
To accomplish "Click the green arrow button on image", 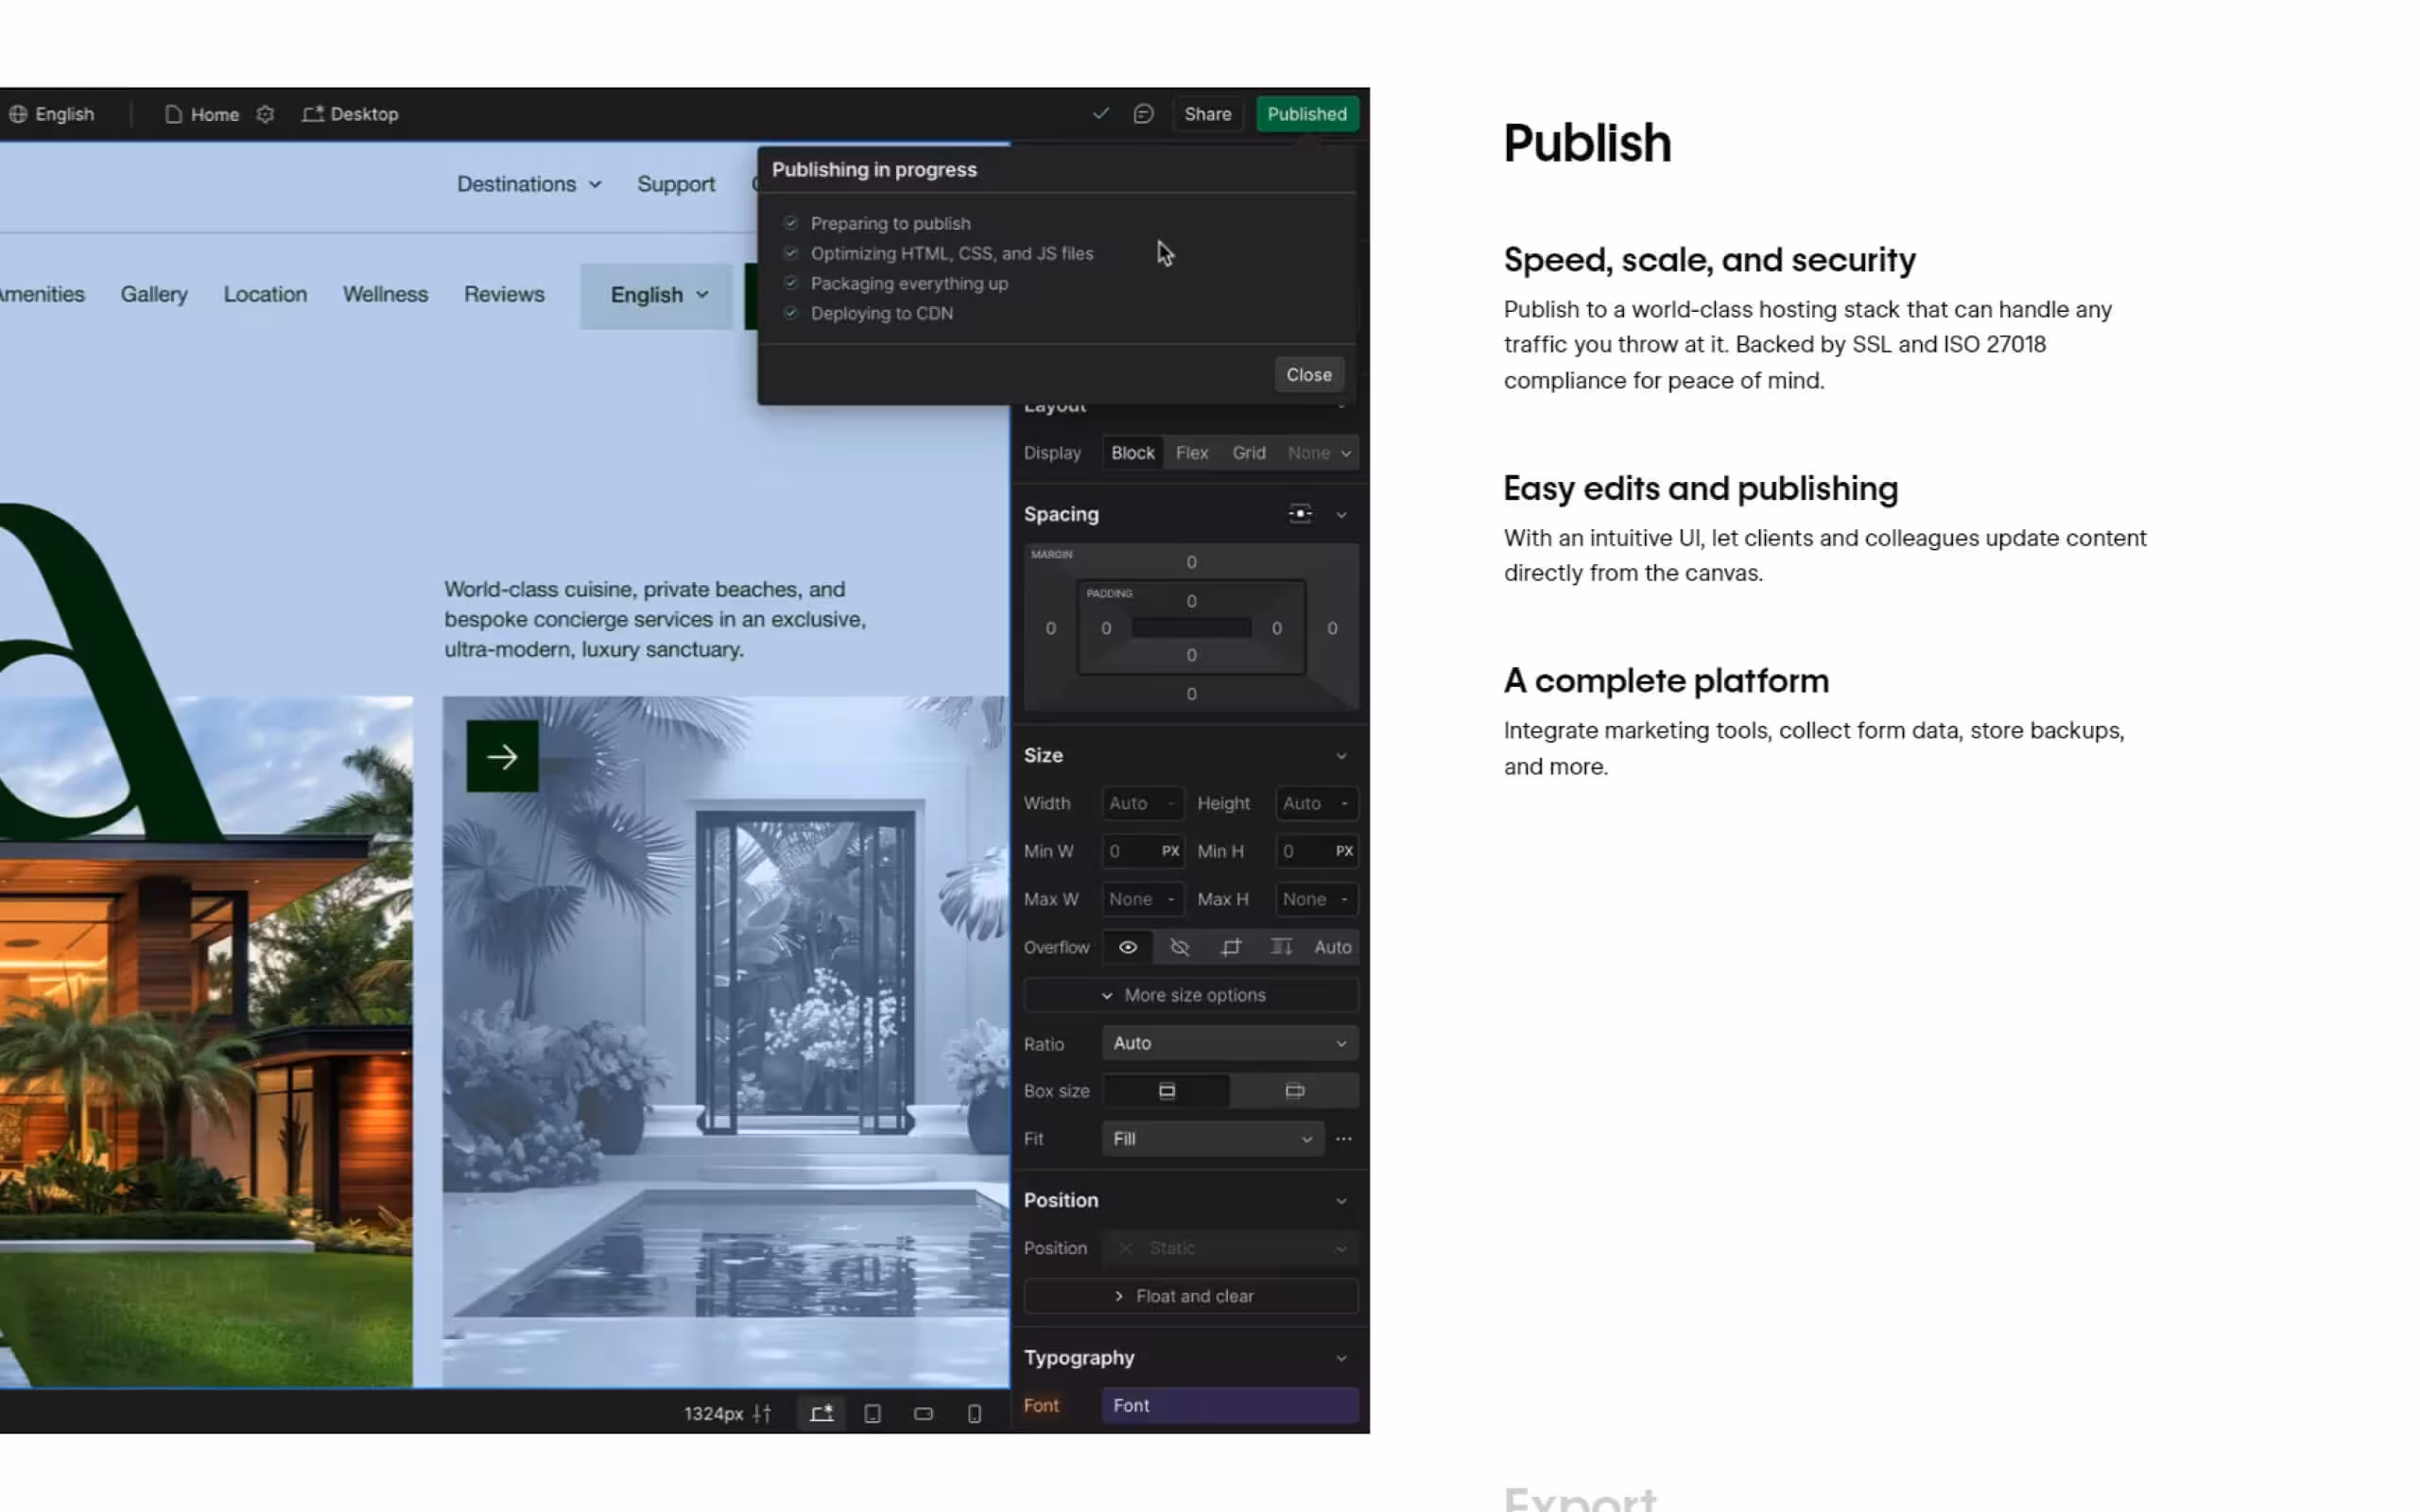I will tap(502, 756).
